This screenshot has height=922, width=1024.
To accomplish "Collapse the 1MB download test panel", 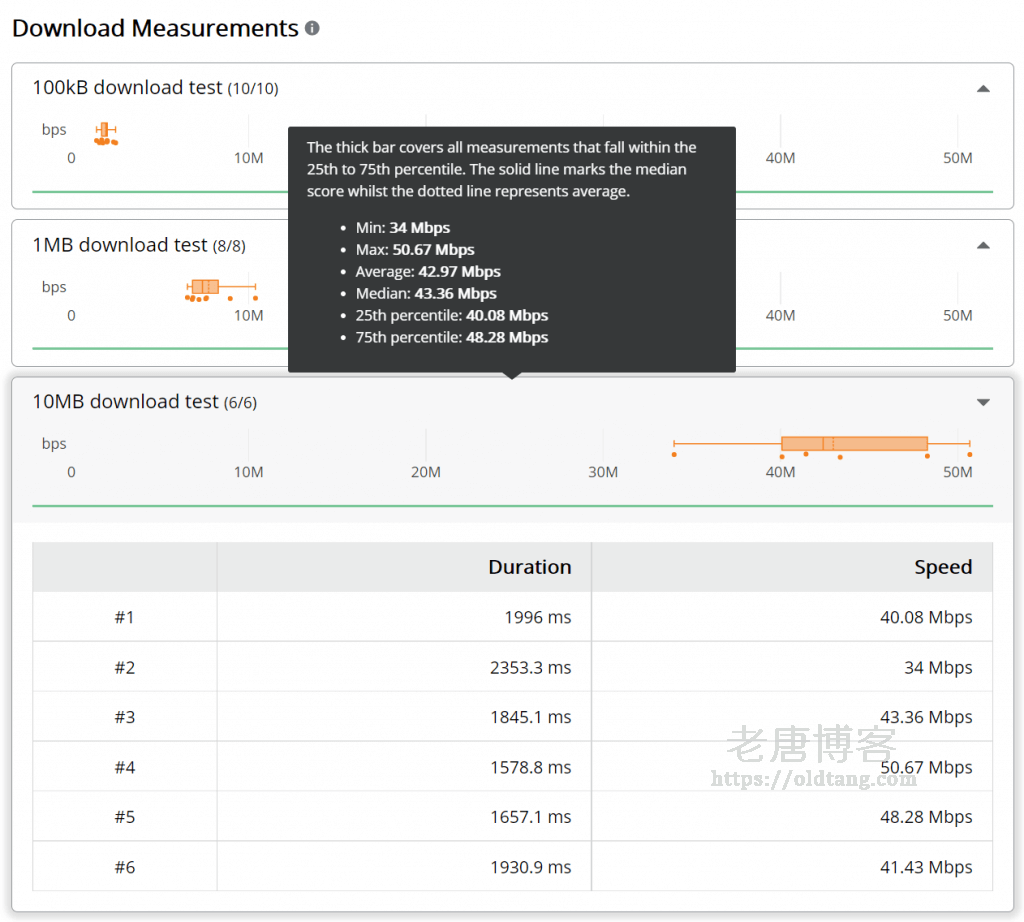I will click(983, 246).
